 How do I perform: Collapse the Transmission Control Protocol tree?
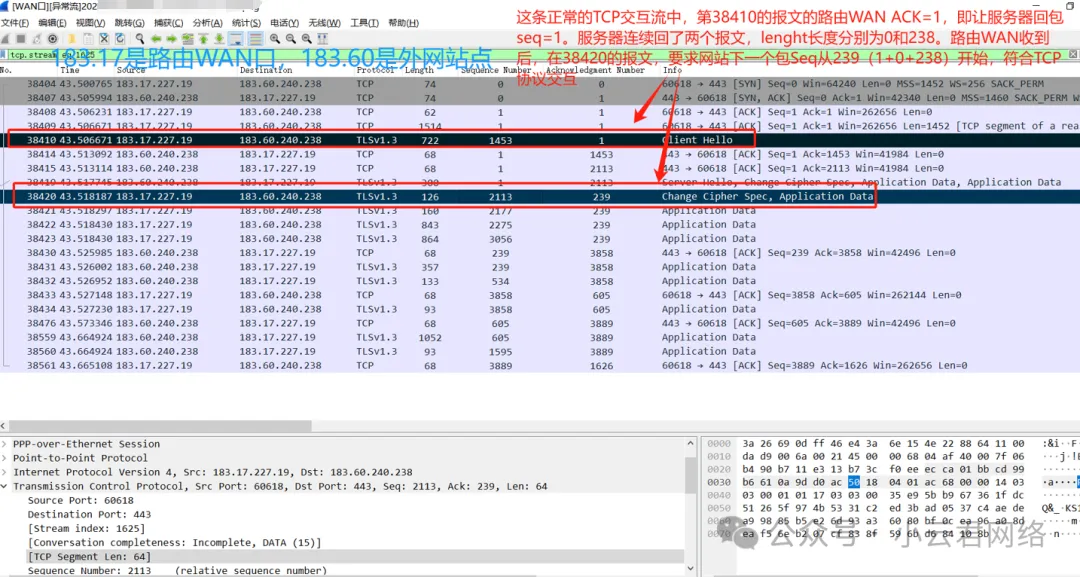tap(6, 486)
